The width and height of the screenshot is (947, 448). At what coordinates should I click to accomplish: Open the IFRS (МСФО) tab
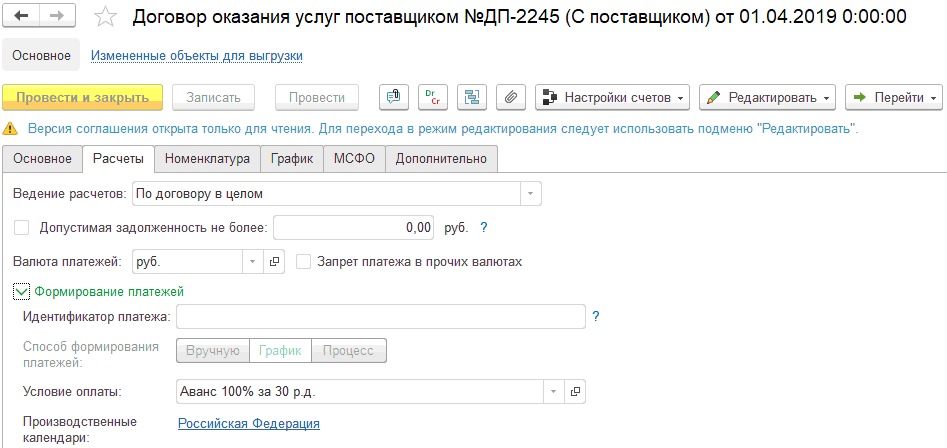pyautogui.click(x=353, y=158)
